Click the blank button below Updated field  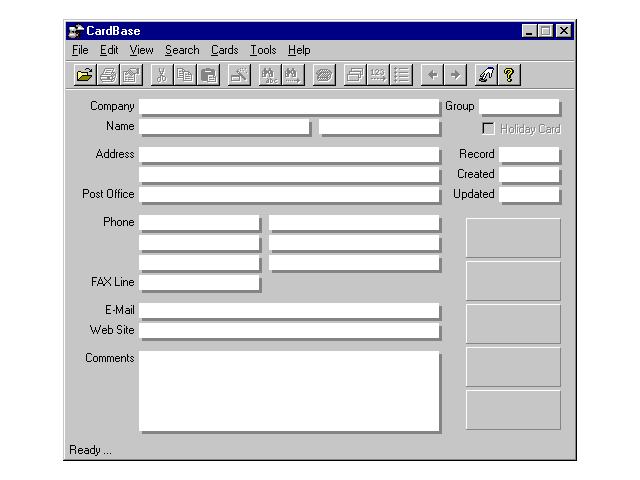[x=513, y=238]
